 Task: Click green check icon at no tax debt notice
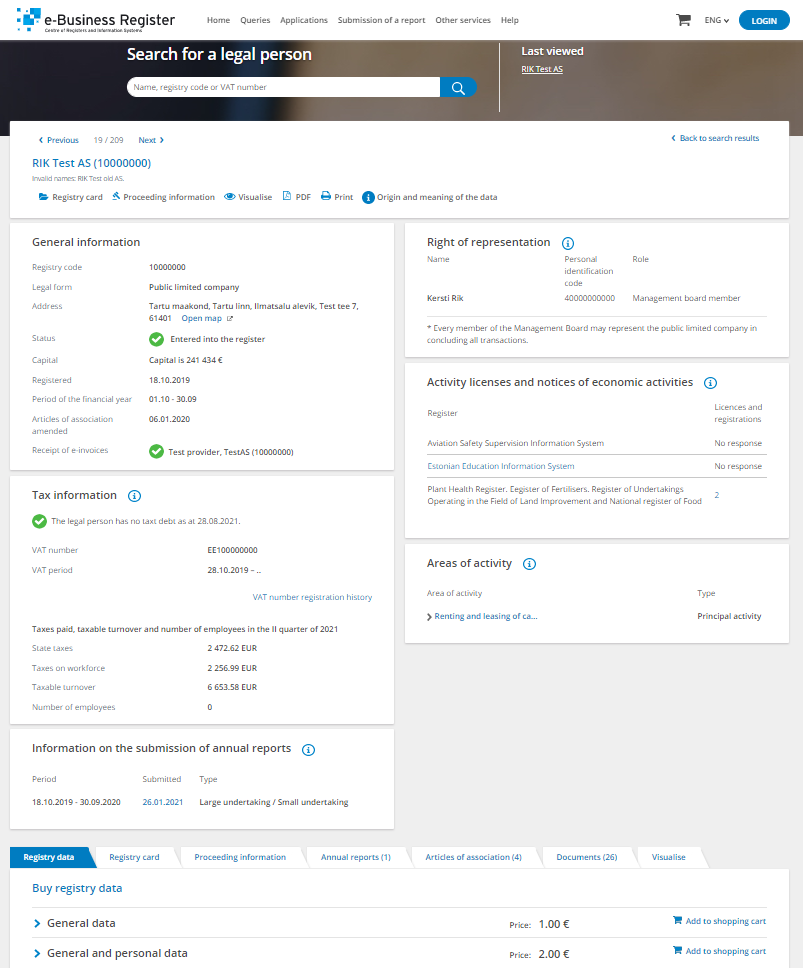coord(40,521)
